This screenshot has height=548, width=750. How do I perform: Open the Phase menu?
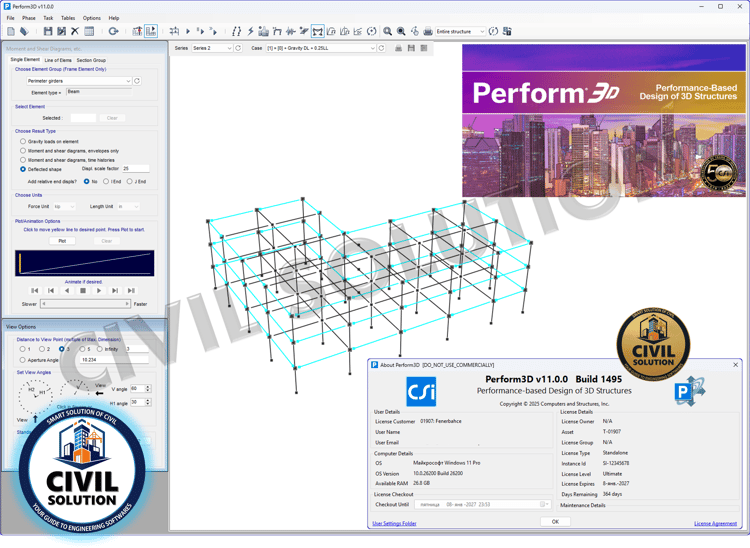click(29, 18)
